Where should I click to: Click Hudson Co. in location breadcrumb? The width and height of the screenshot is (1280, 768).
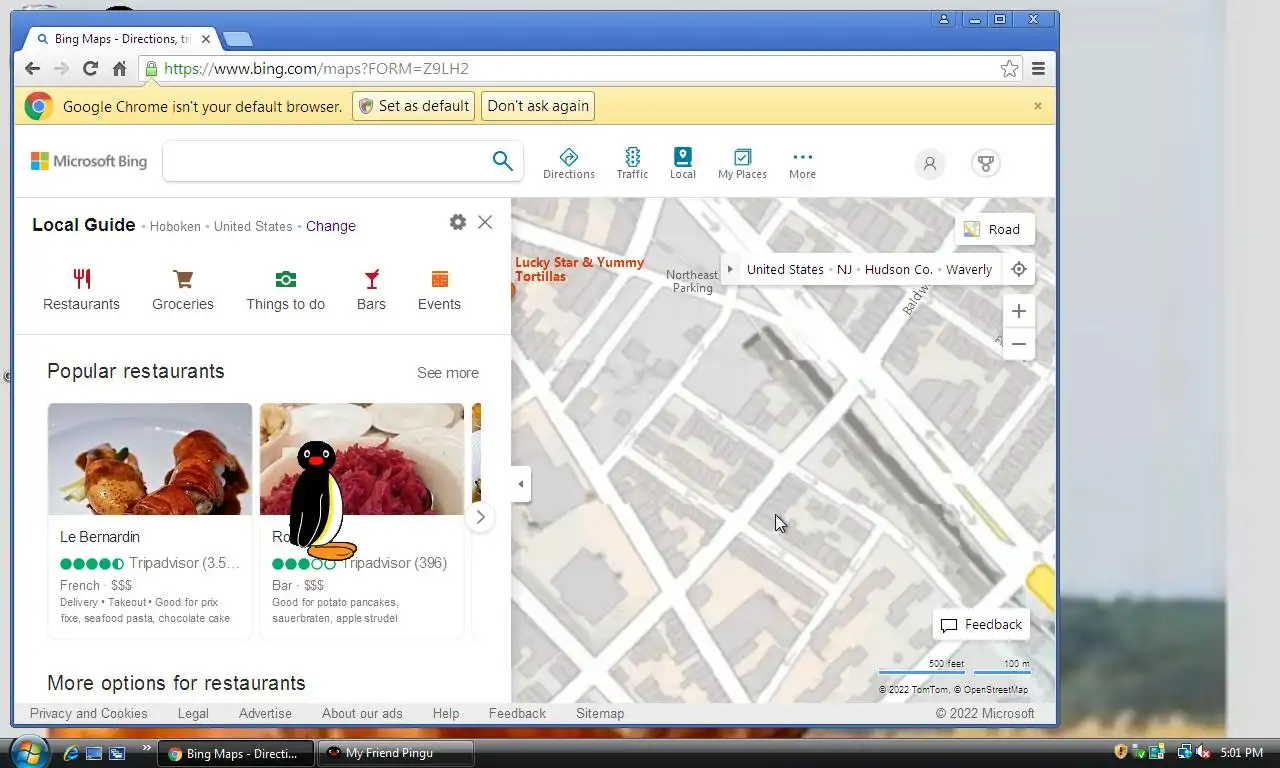tap(898, 269)
